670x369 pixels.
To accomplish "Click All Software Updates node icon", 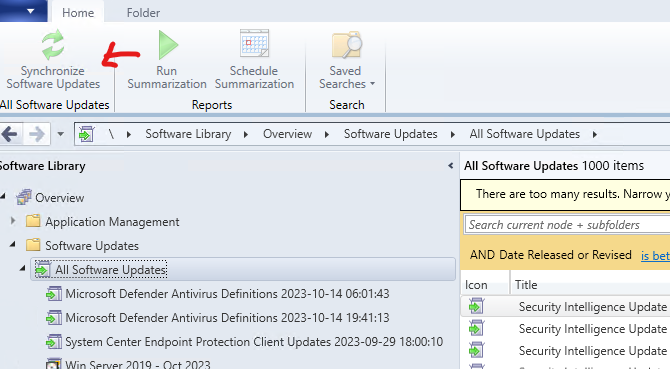I will click(43, 269).
